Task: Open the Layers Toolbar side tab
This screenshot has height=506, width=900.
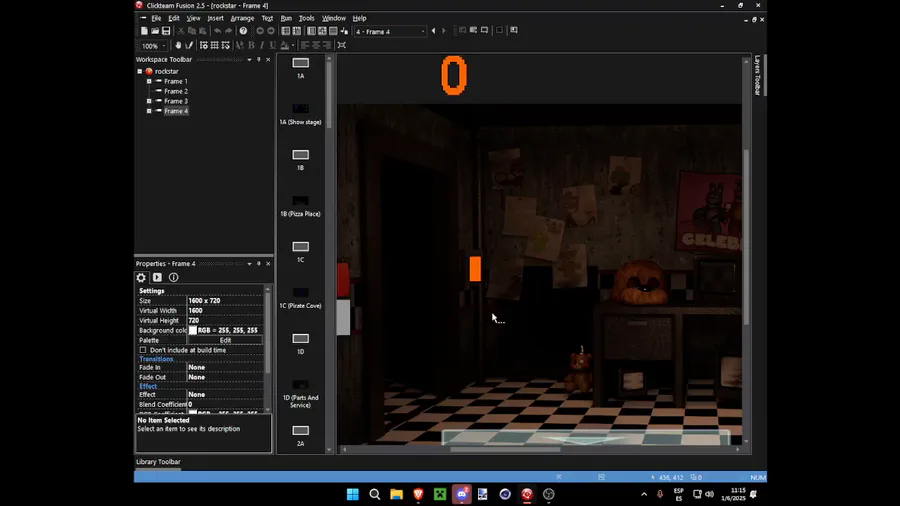Action: point(758,75)
